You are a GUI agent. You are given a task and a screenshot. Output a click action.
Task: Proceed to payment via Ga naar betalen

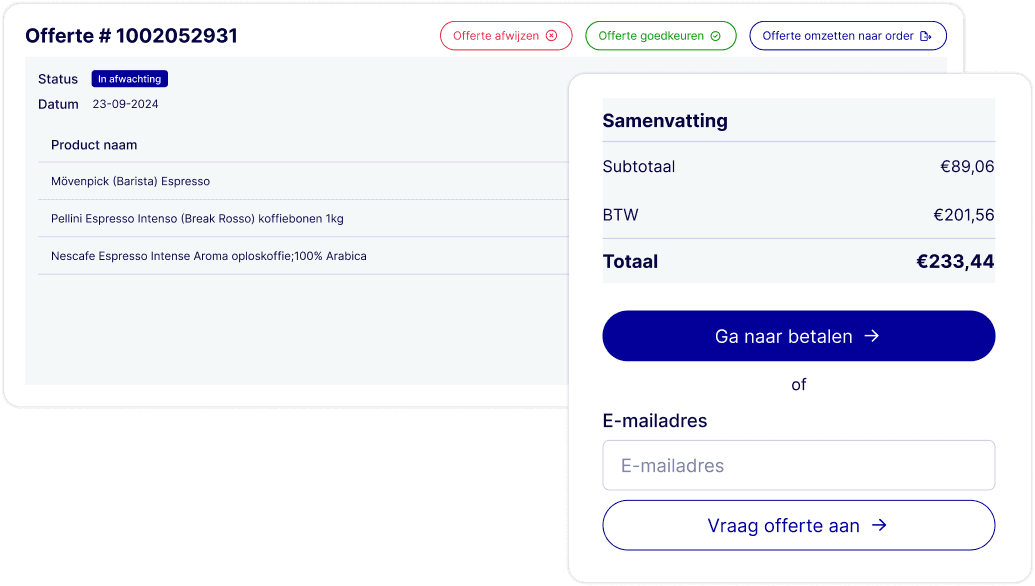(798, 336)
